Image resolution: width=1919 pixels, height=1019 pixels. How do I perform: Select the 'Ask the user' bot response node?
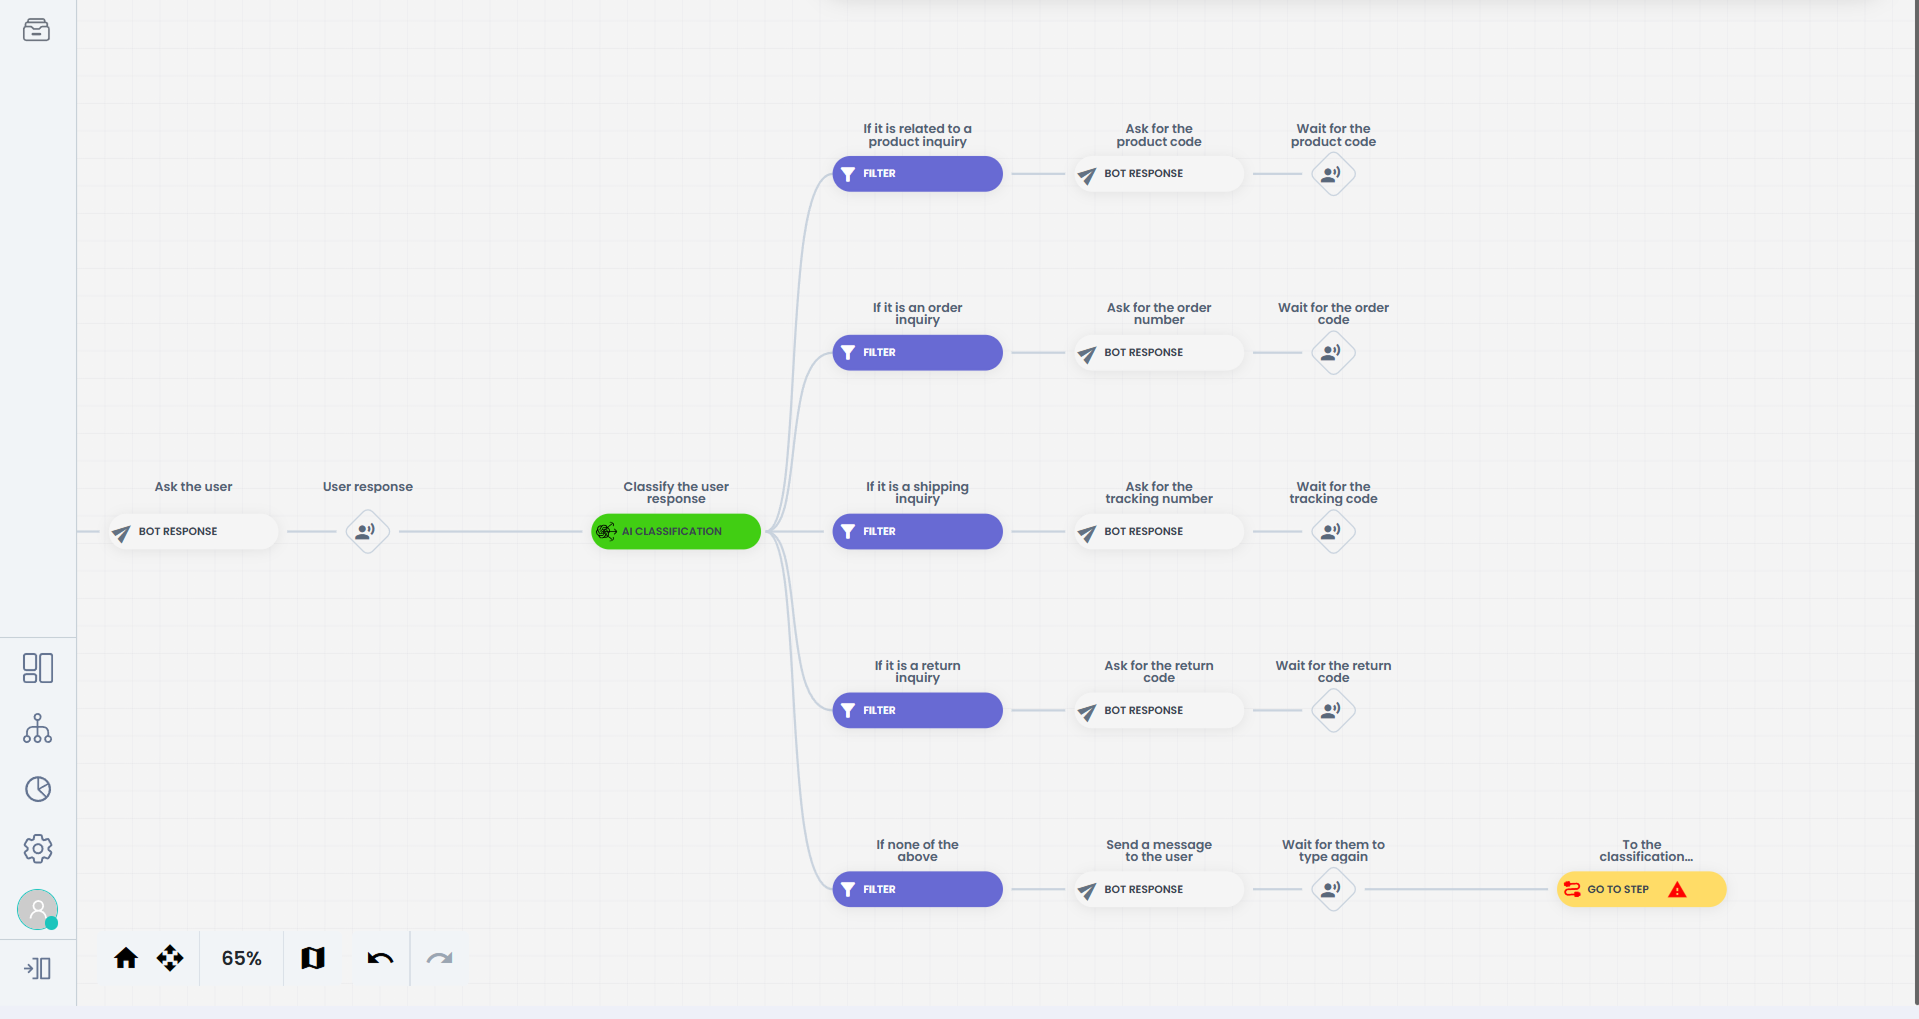(193, 532)
